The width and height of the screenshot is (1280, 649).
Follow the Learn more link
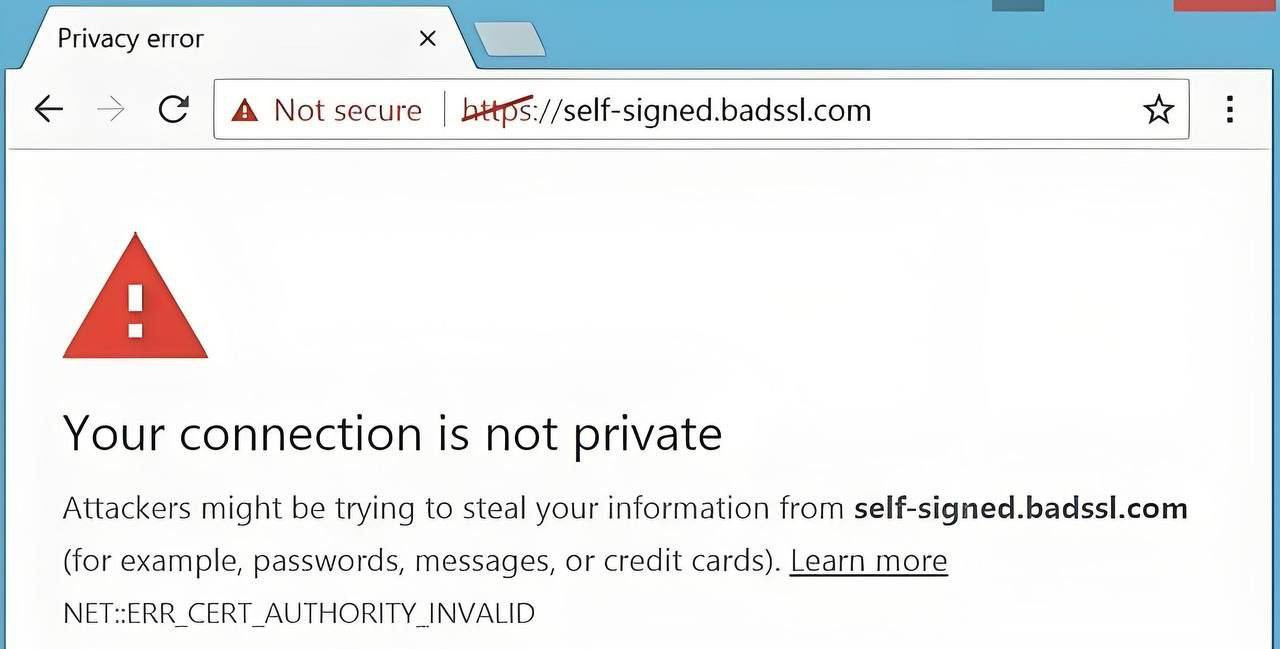[x=868, y=561]
